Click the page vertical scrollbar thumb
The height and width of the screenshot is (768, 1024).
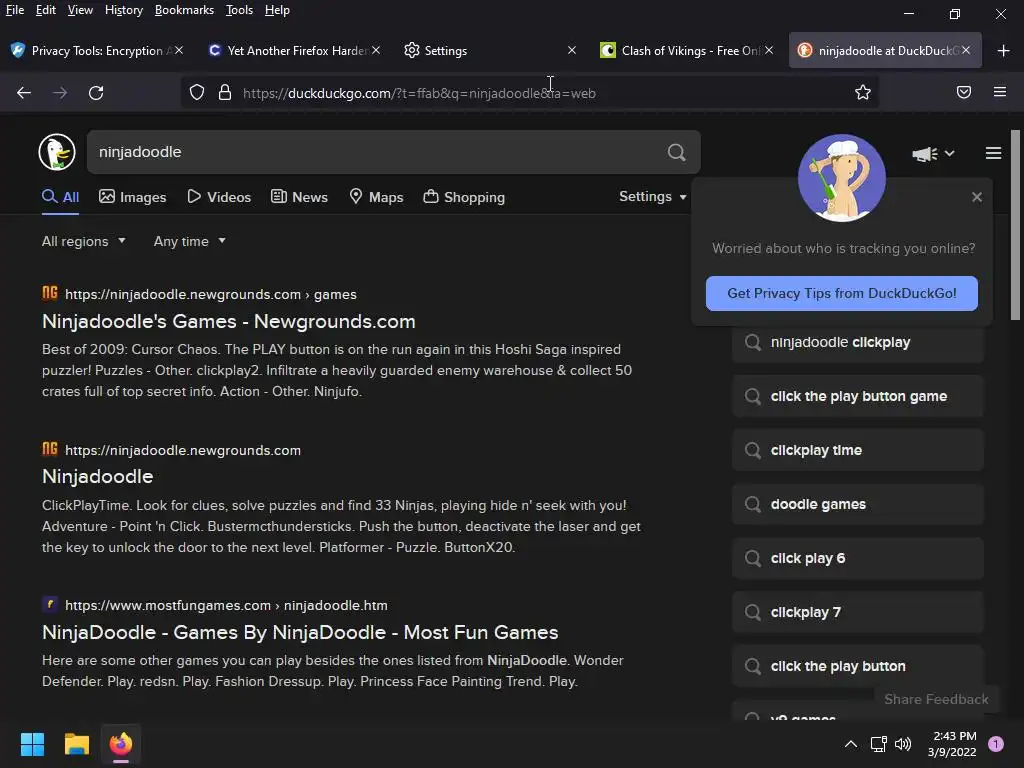(1015, 225)
